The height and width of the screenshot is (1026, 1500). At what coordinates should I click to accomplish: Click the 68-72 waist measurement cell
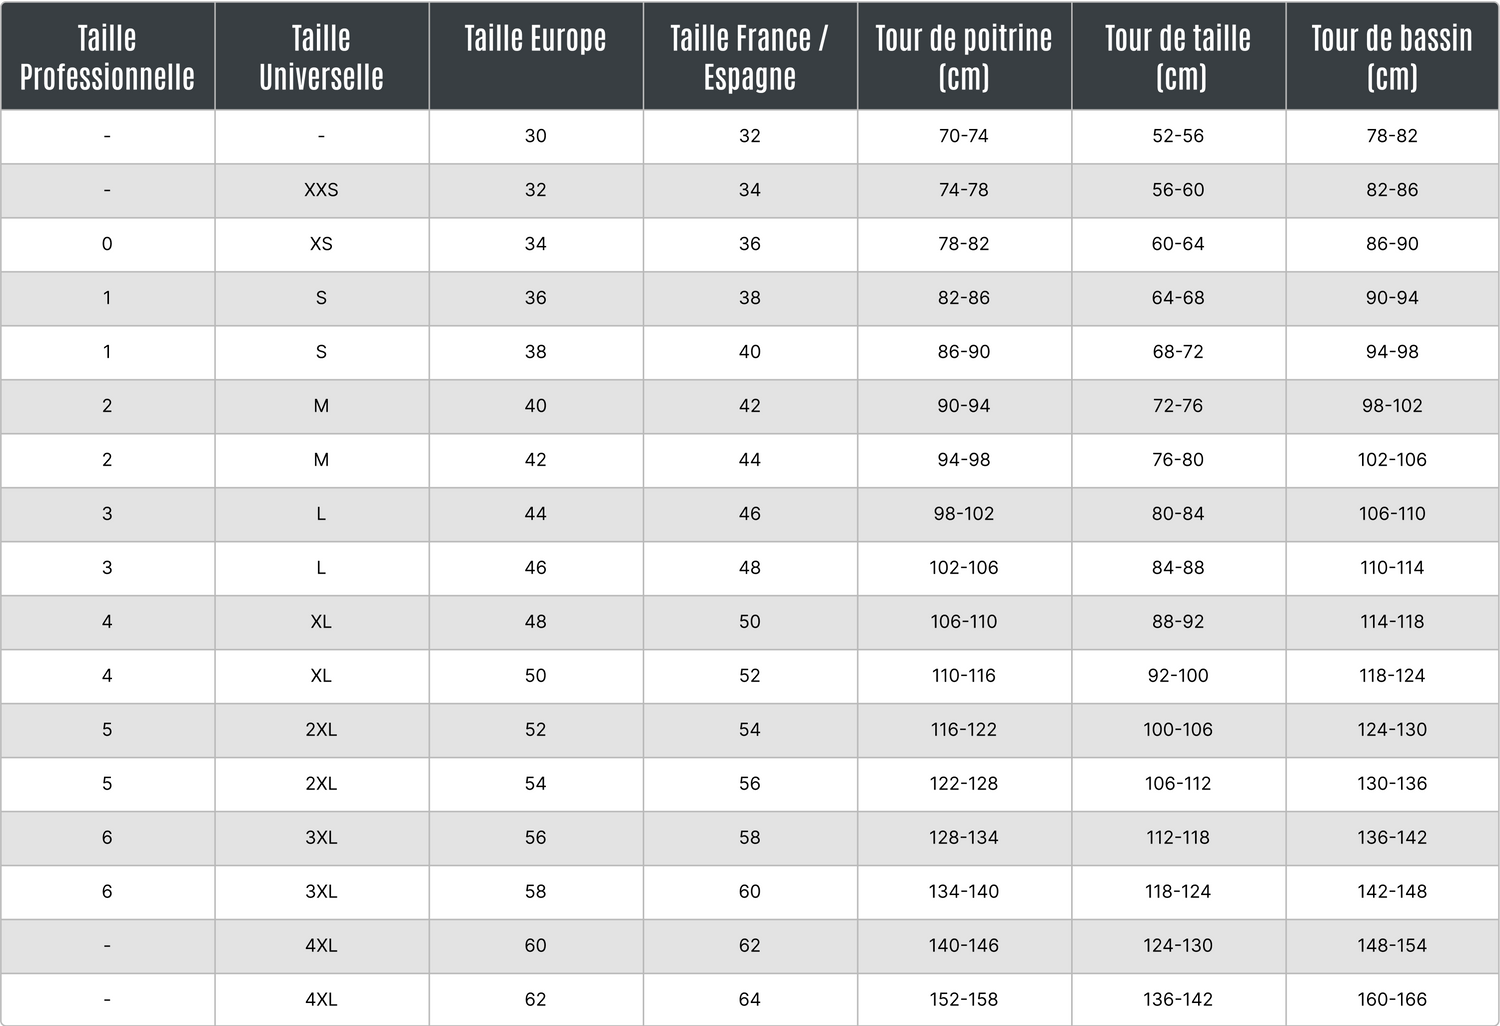(x=1178, y=352)
